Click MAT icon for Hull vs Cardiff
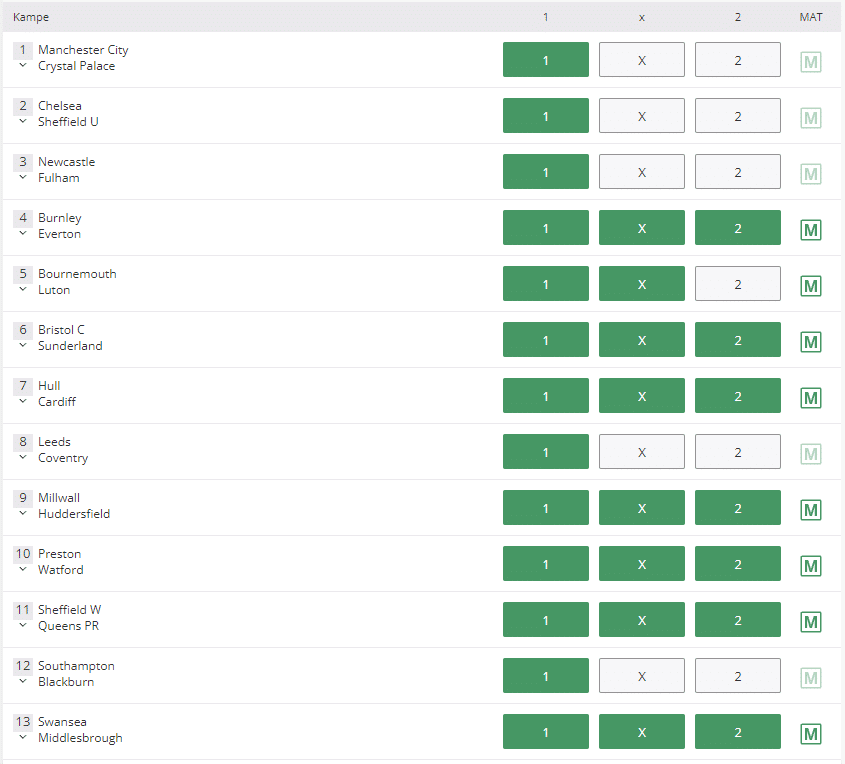The height and width of the screenshot is (764, 845). pos(811,398)
